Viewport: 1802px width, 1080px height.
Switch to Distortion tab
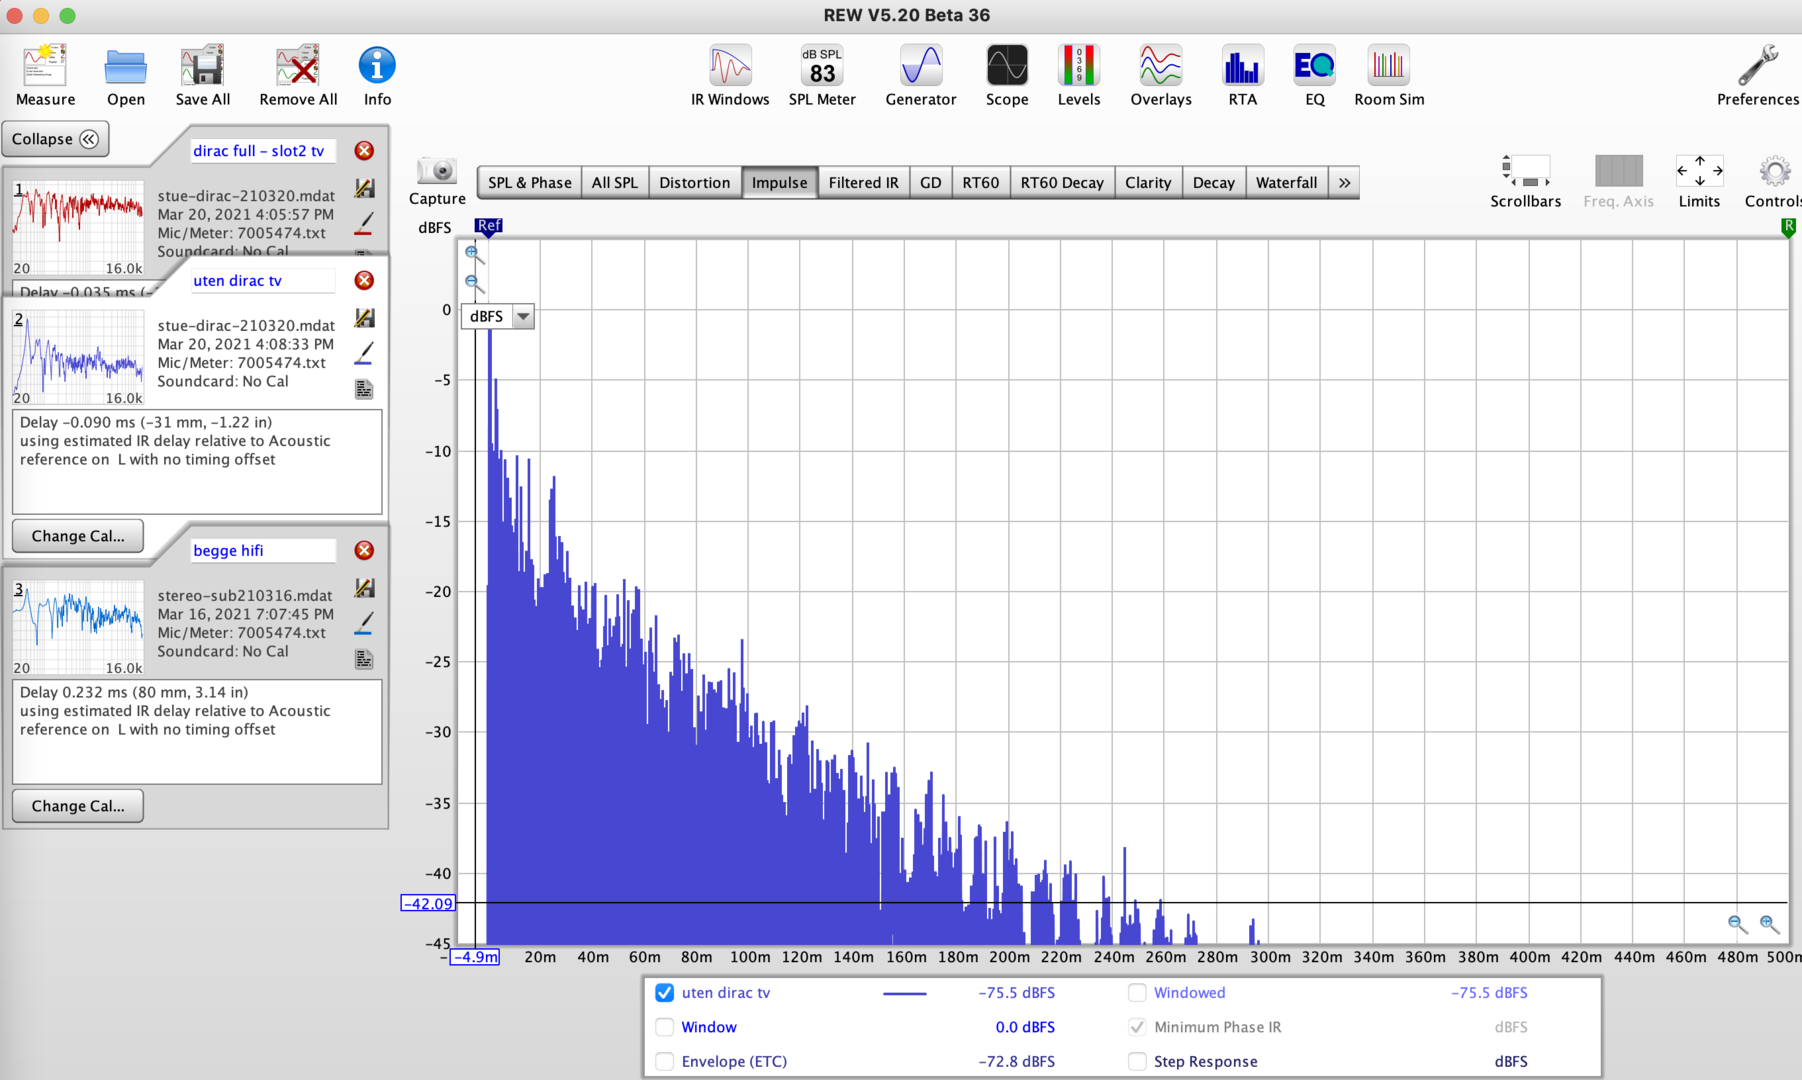tap(694, 182)
